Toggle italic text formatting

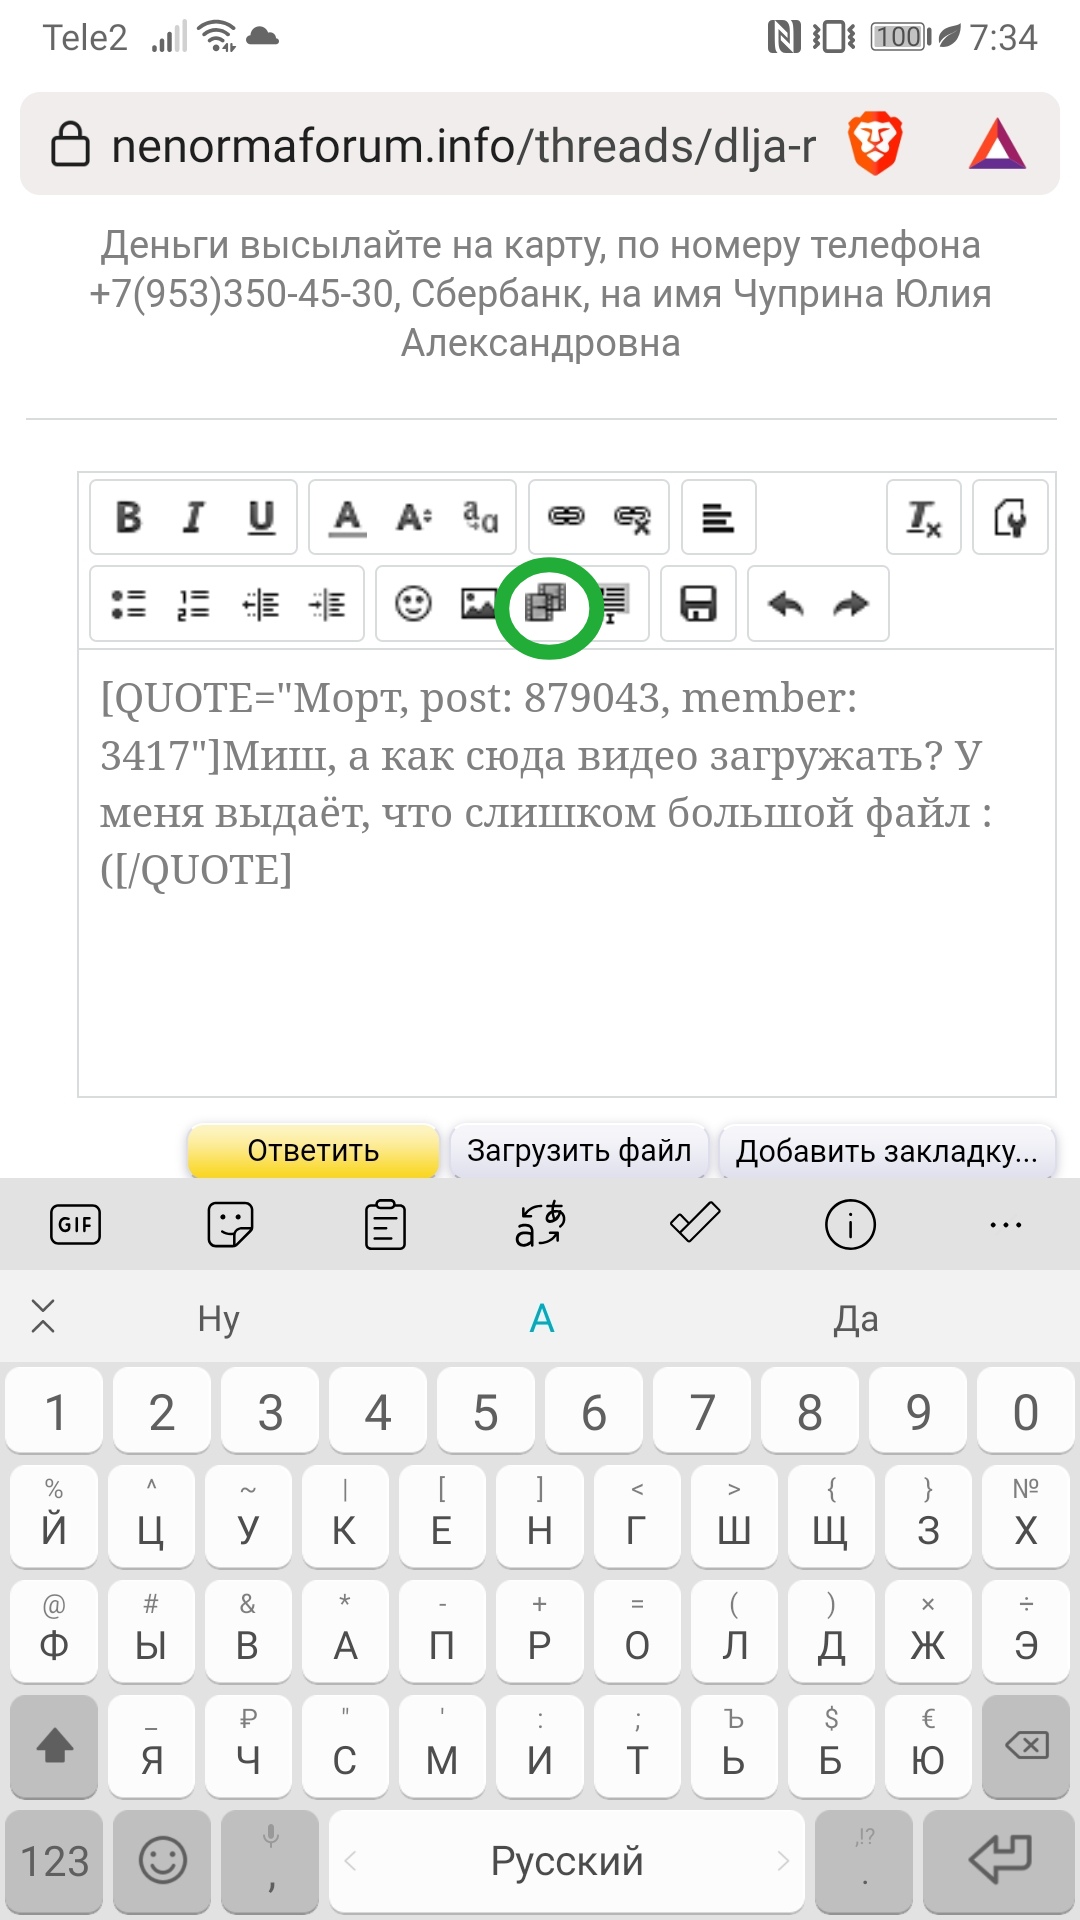click(x=194, y=517)
